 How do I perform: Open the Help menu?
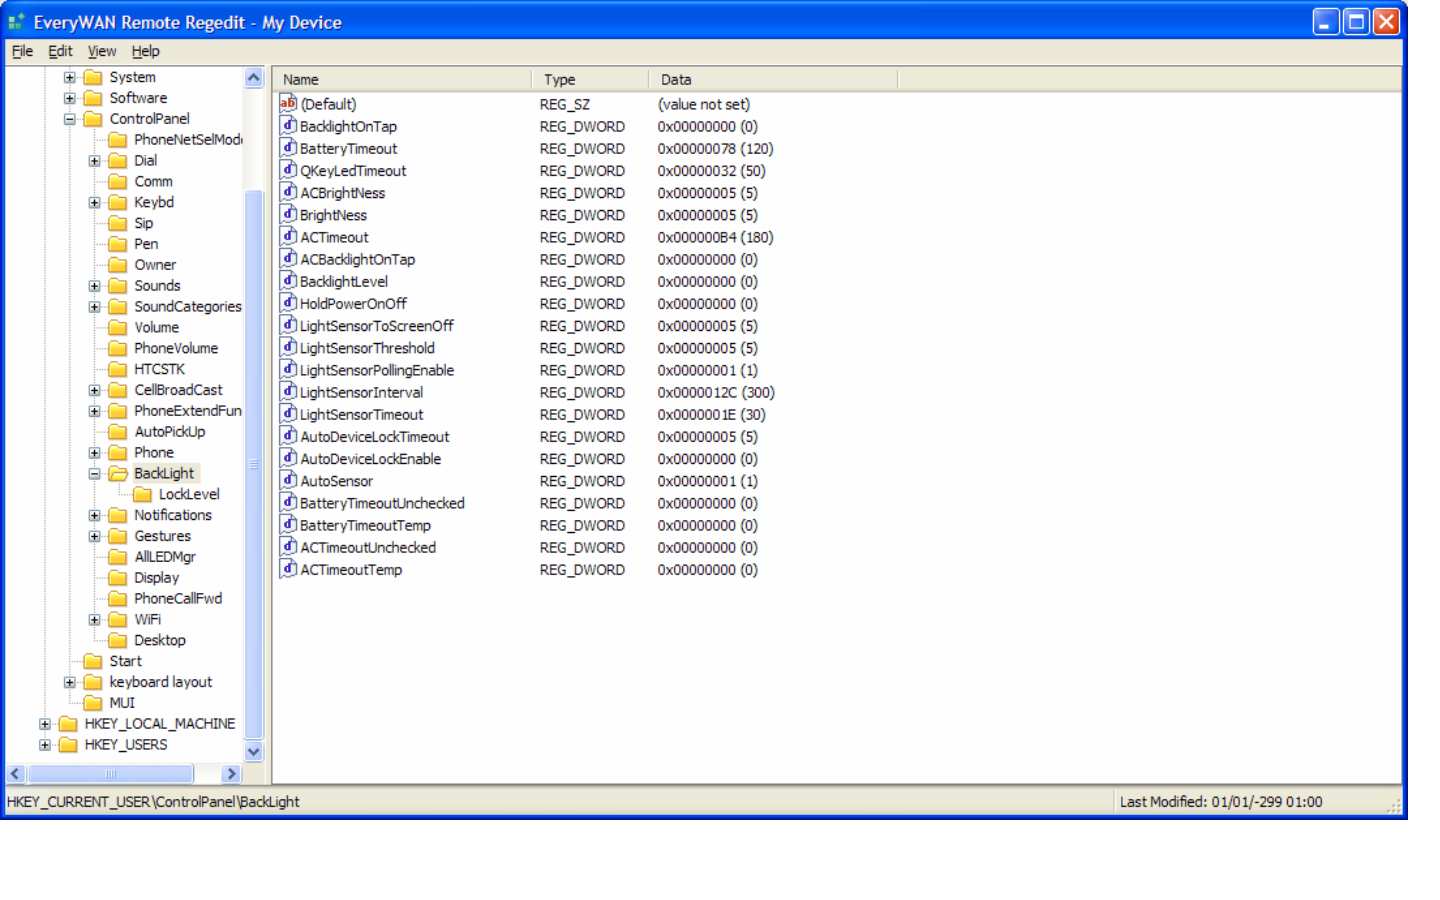[x=145, y=51]
